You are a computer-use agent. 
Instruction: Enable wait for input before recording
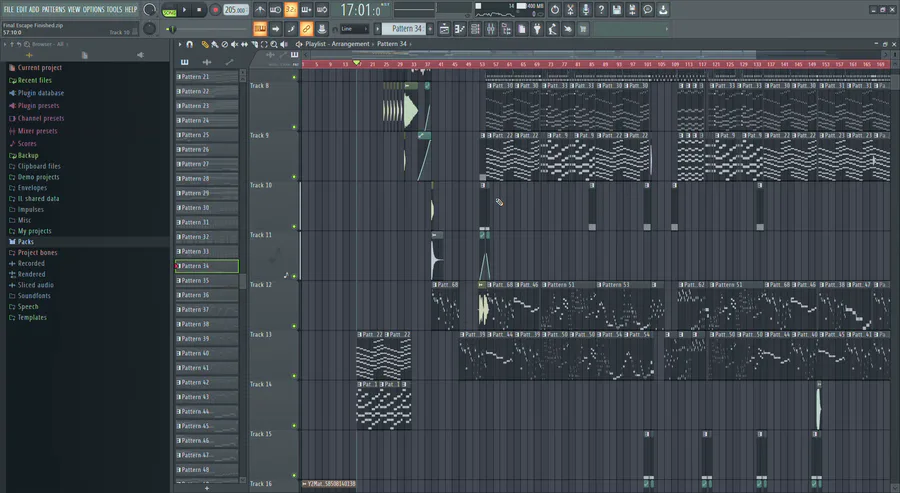point(276,10)
